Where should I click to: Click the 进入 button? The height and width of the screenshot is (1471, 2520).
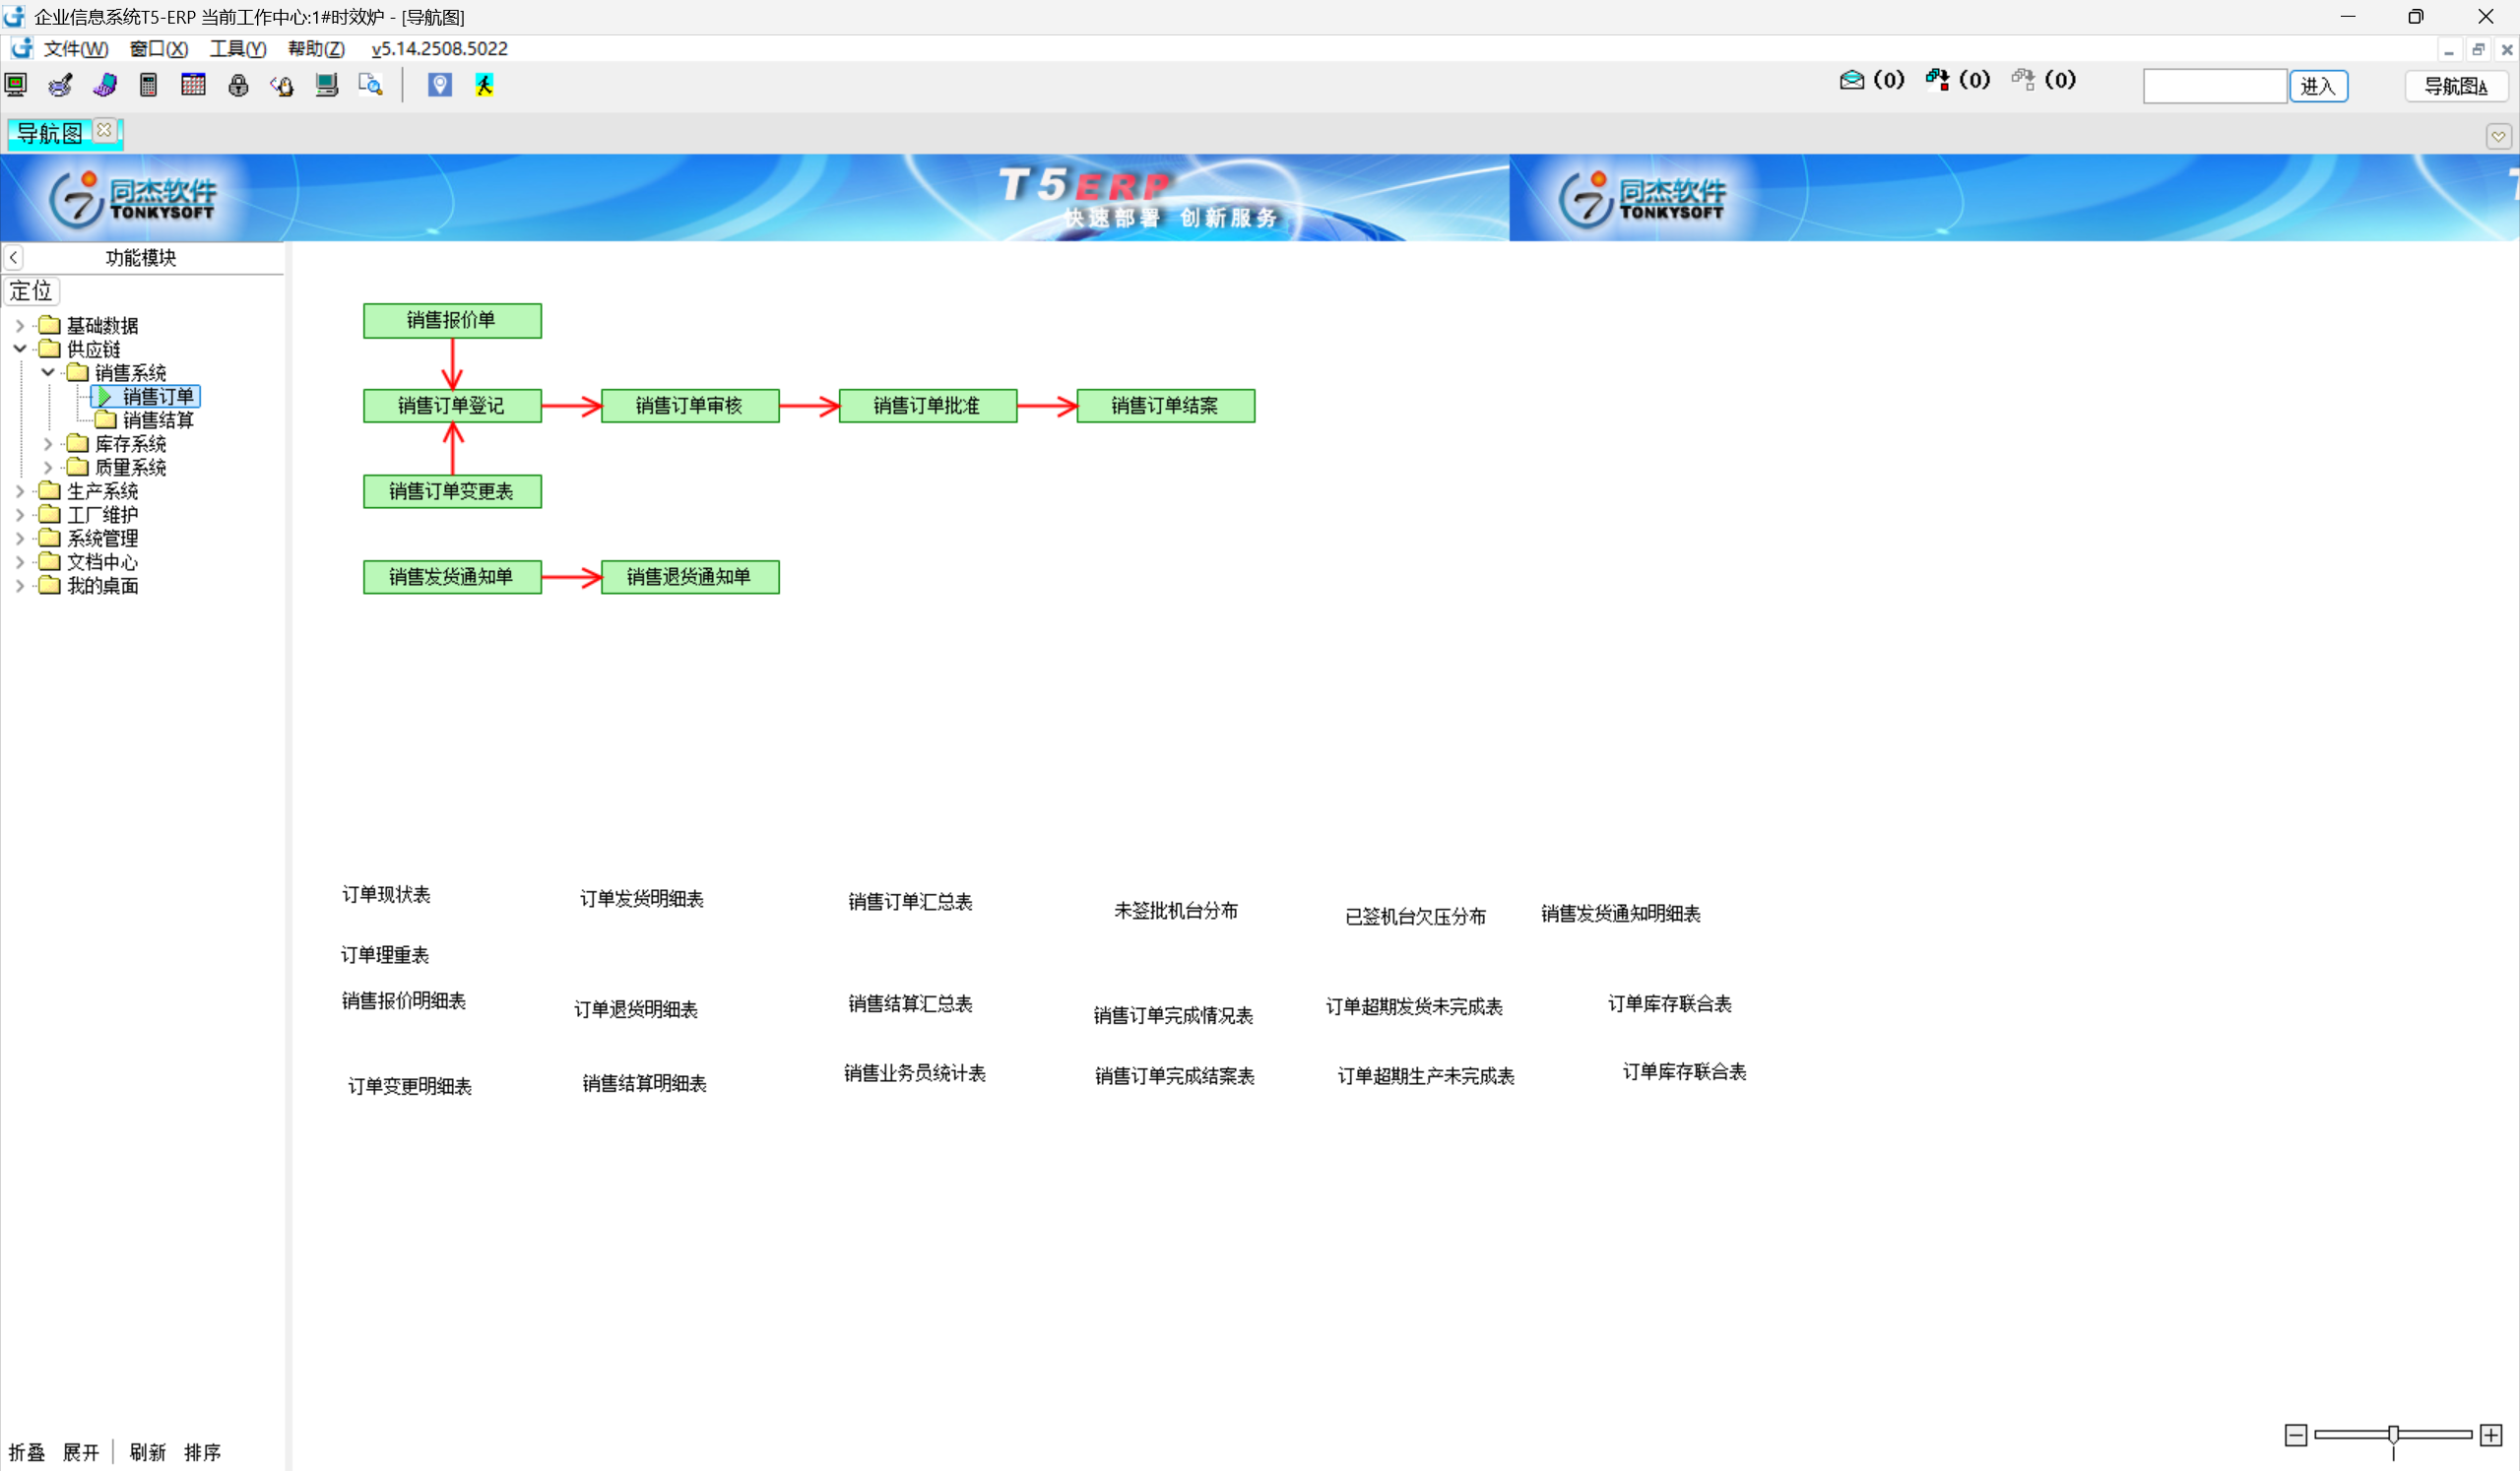(x=2318, y=86)
